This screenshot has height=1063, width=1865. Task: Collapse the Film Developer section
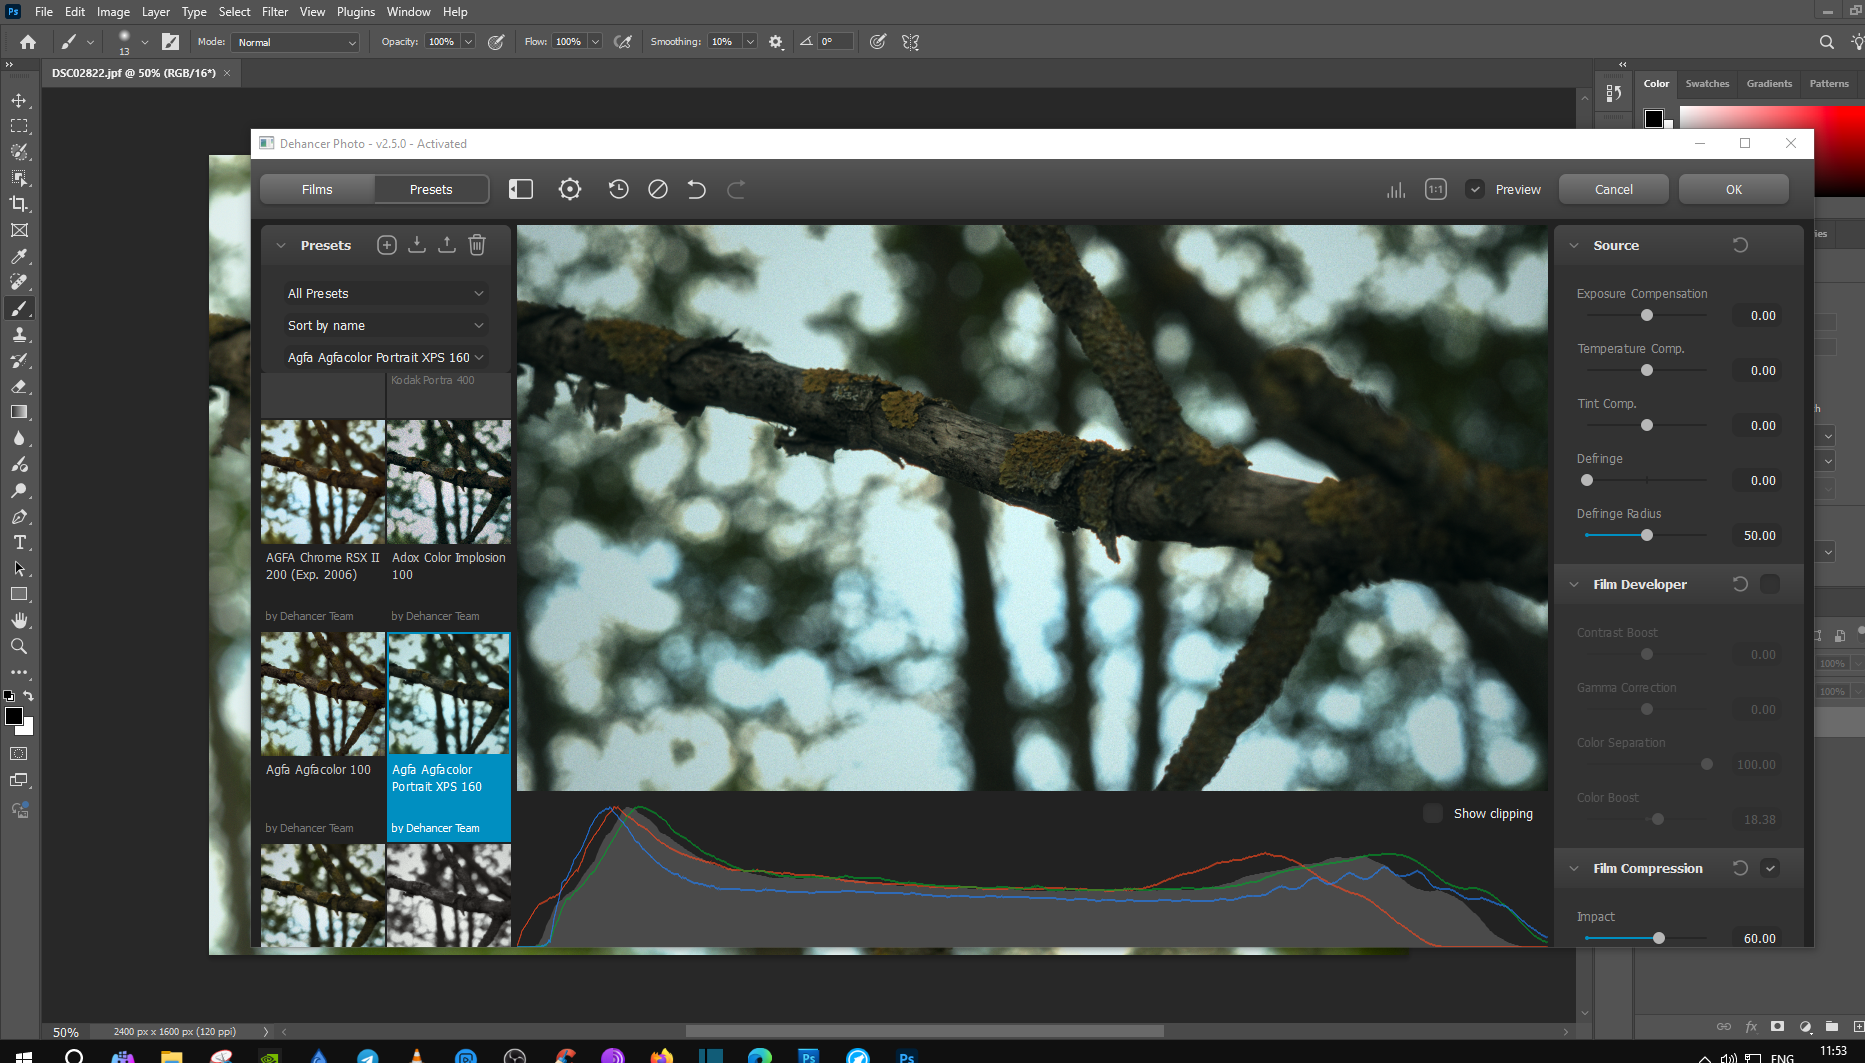[1574, 584]
